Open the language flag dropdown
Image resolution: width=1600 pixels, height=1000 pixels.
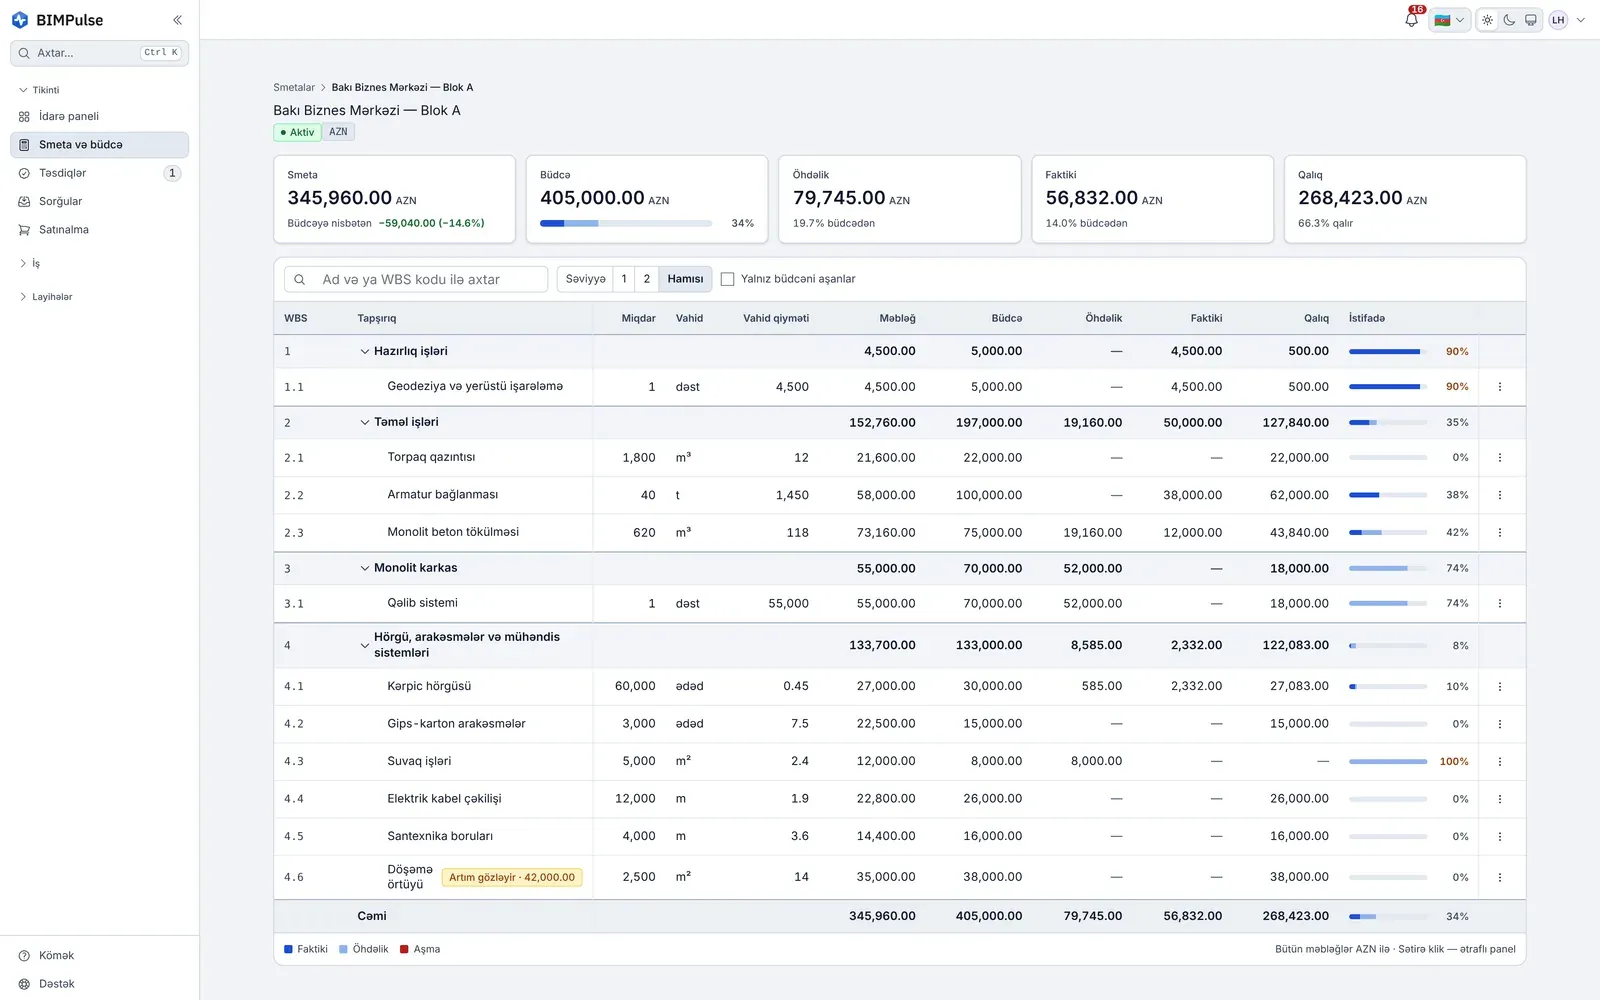(1449, 20)
